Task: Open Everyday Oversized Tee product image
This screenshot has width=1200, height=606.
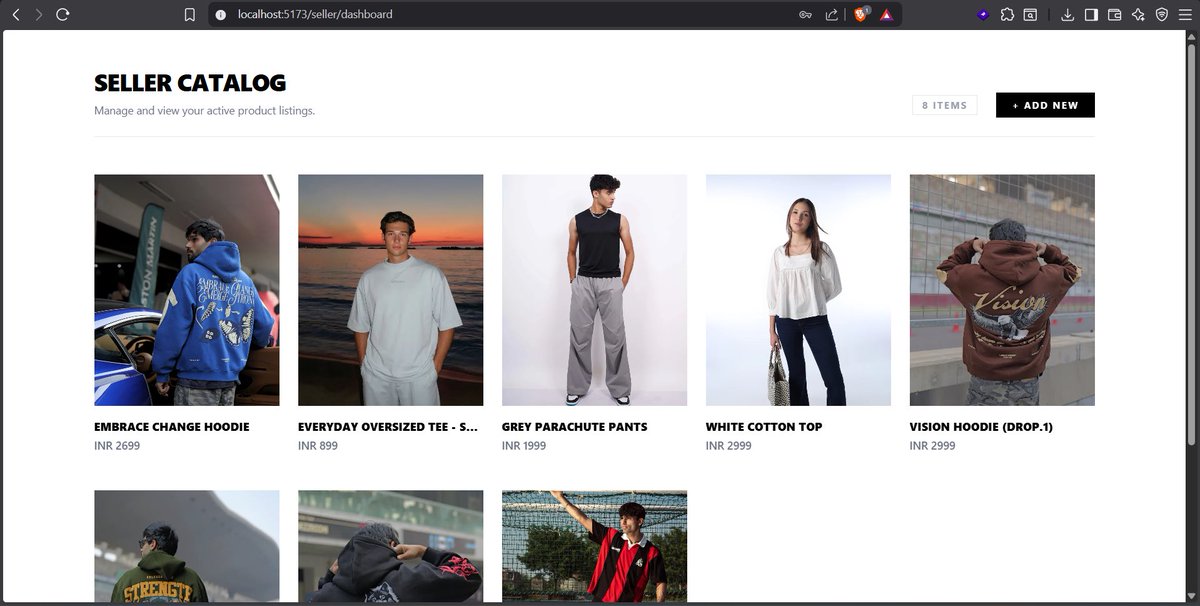Action: tap(391, 290)
